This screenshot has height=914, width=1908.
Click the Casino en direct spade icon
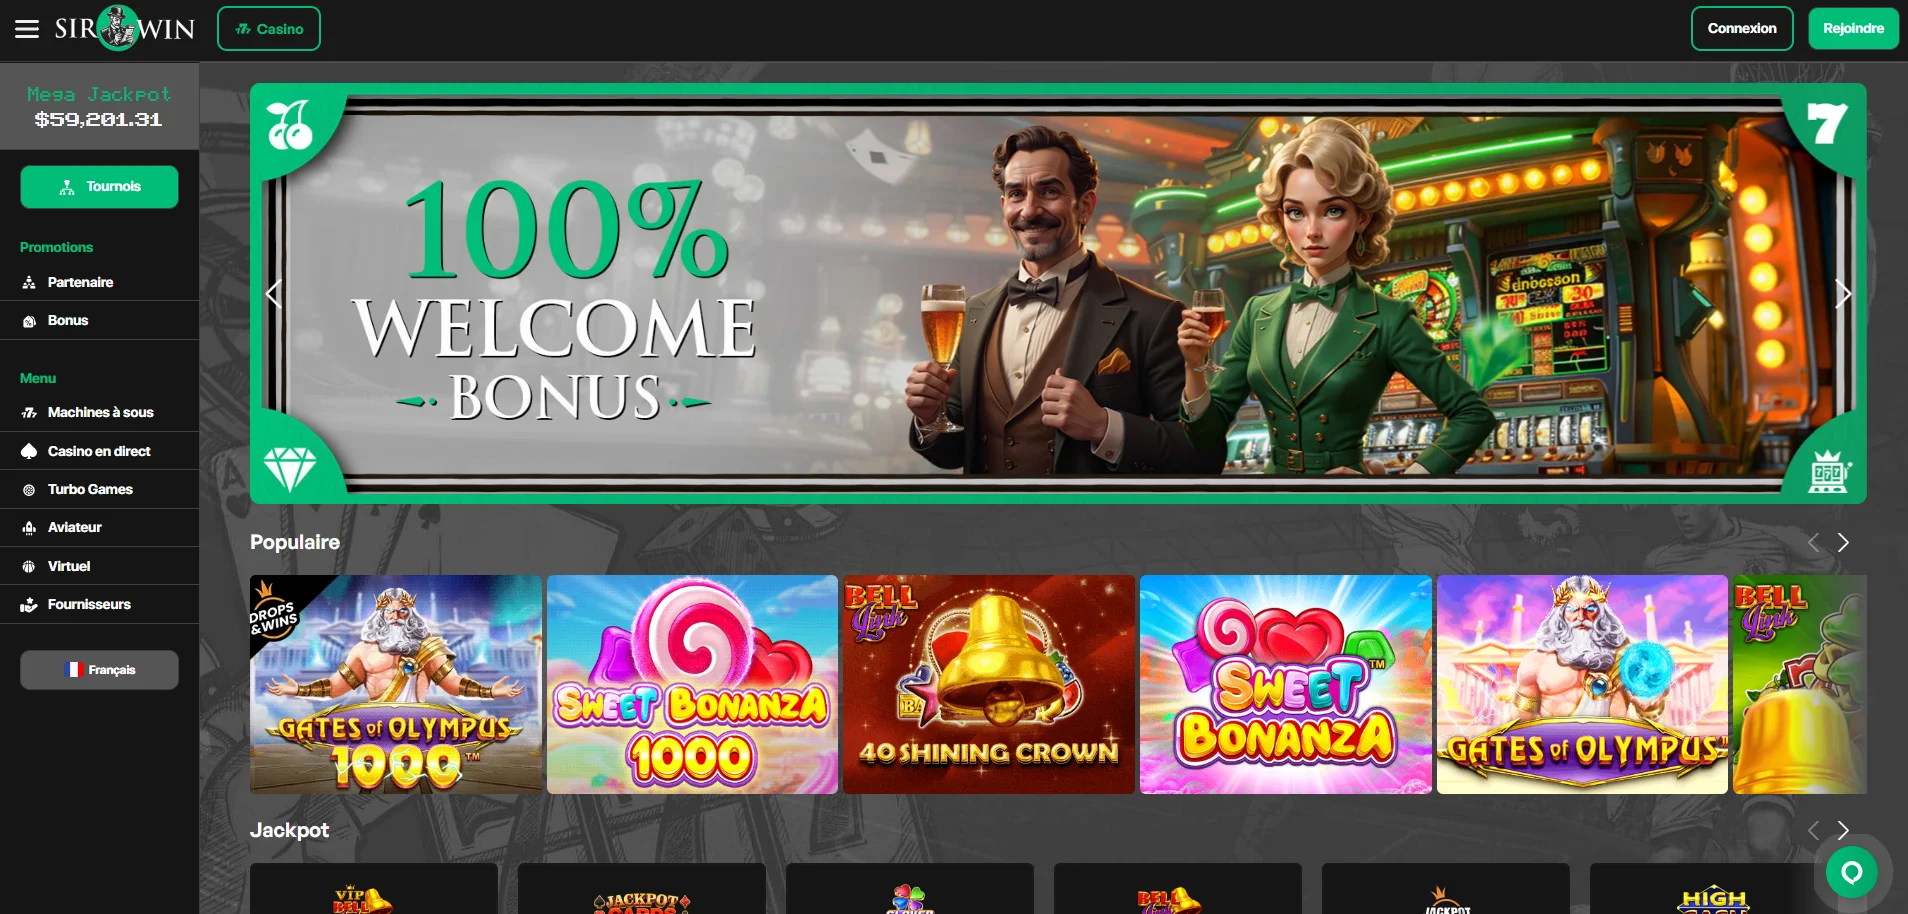click(x=29, y=451)
